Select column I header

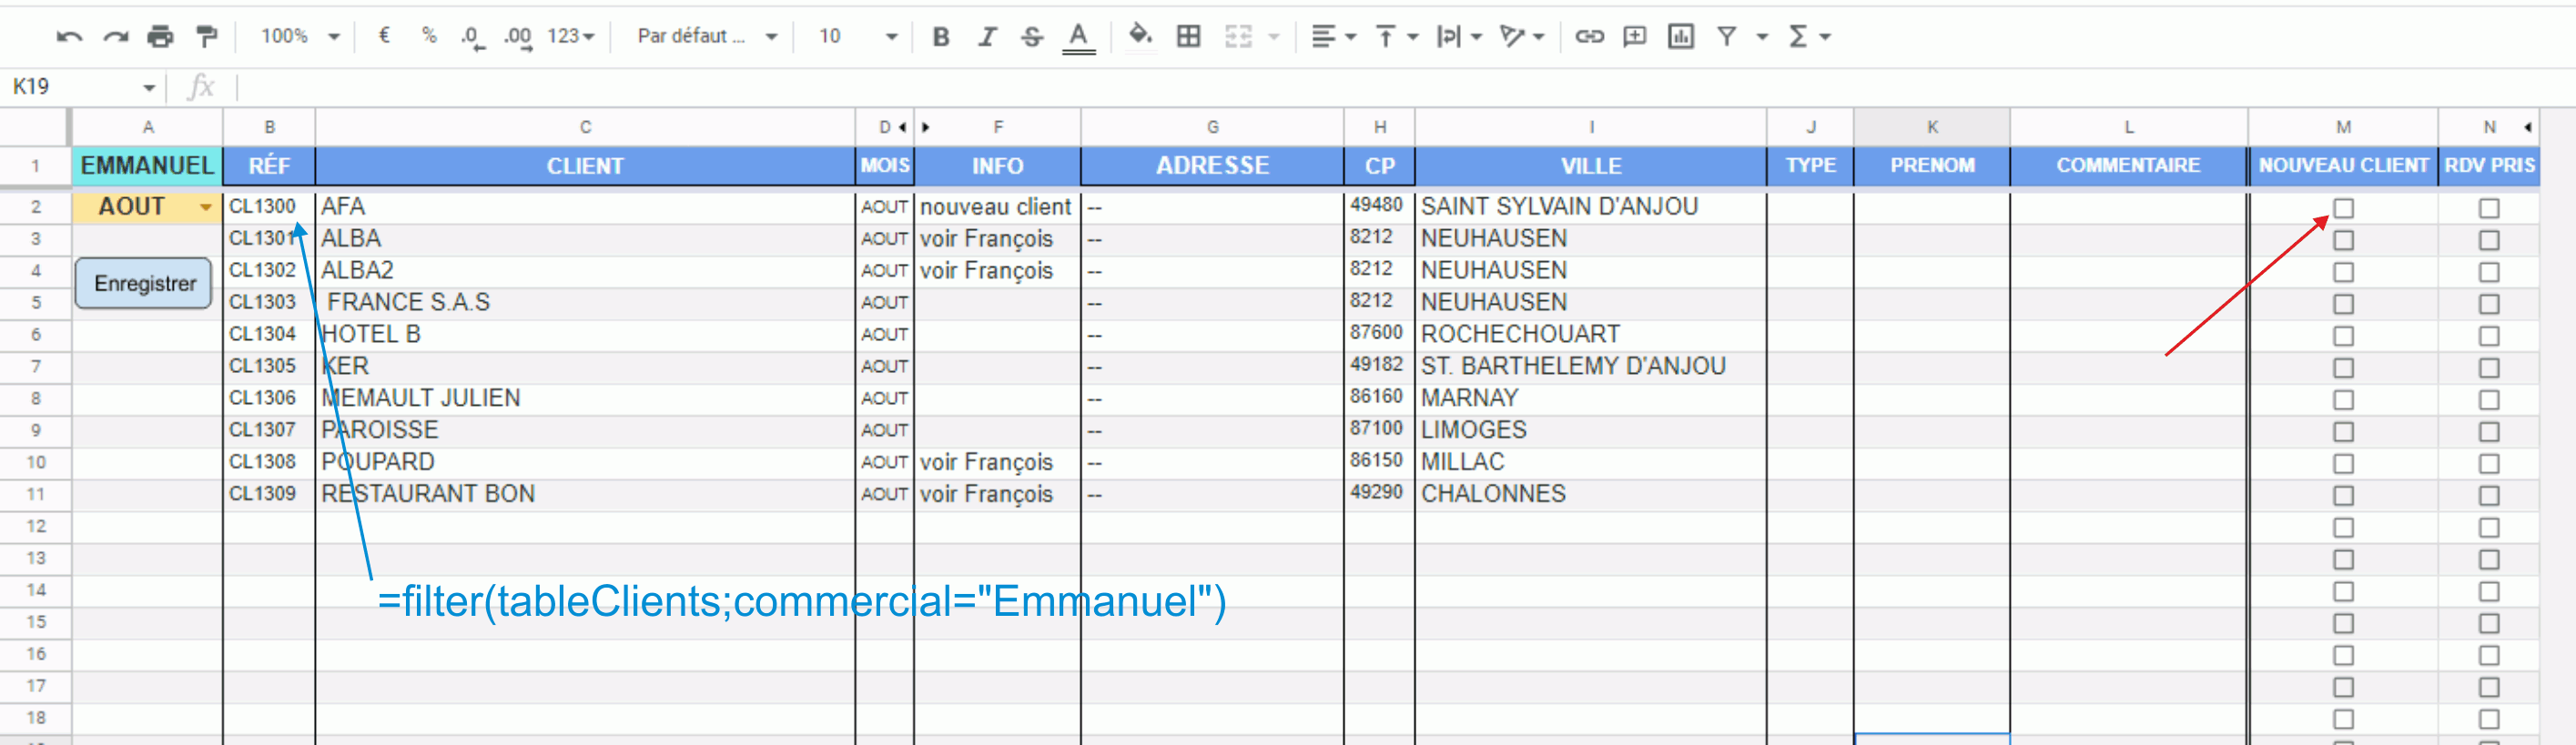1590,127
